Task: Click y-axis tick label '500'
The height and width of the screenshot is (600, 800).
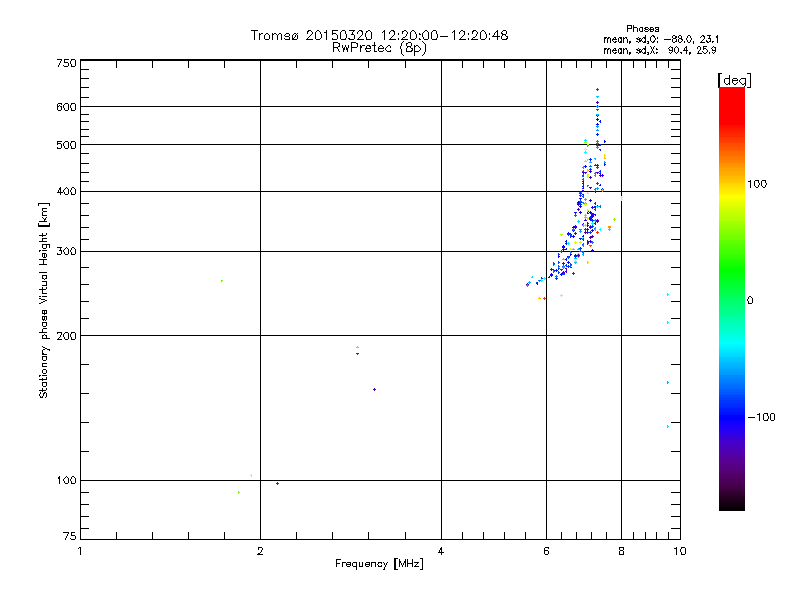Action: [67, 145]
